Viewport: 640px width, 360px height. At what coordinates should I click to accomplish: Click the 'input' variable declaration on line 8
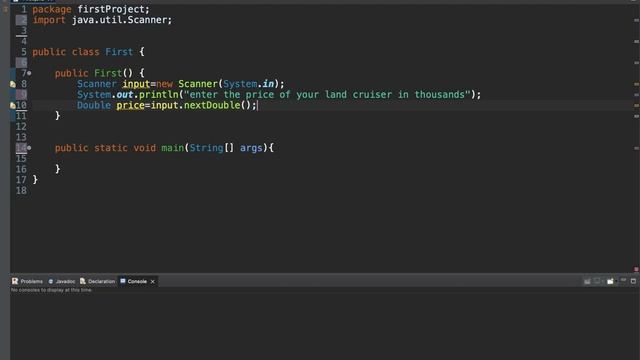click(x=136, y=84)
